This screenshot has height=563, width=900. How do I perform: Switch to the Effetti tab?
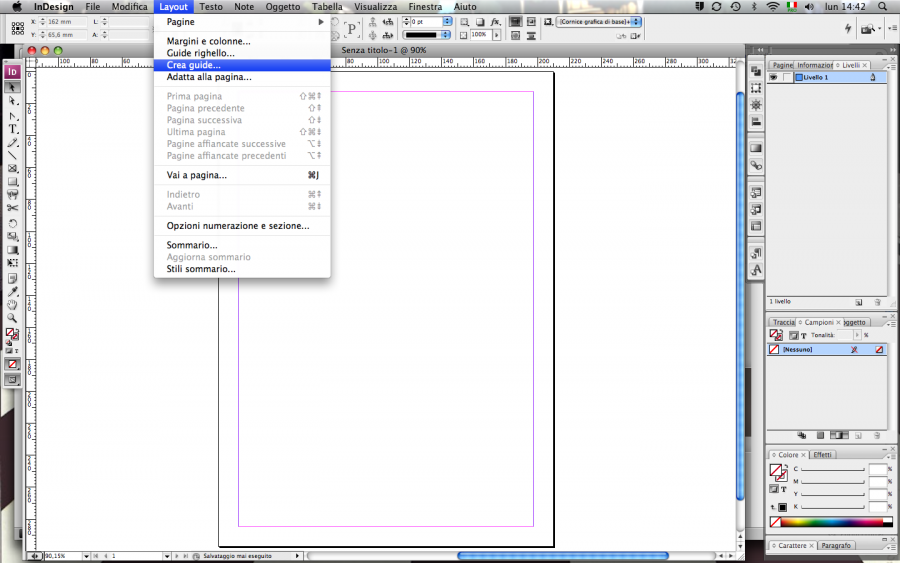tap(822, 455)
